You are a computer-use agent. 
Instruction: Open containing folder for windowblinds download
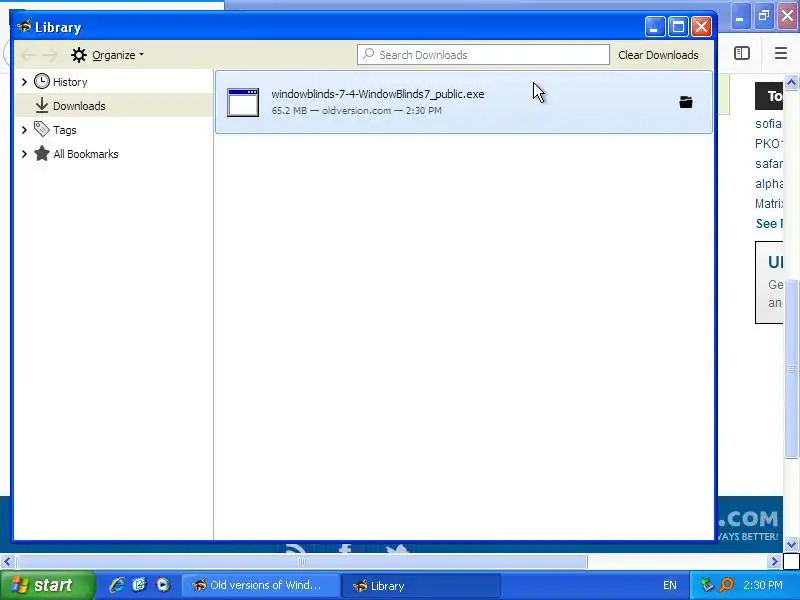coord(686,102)
